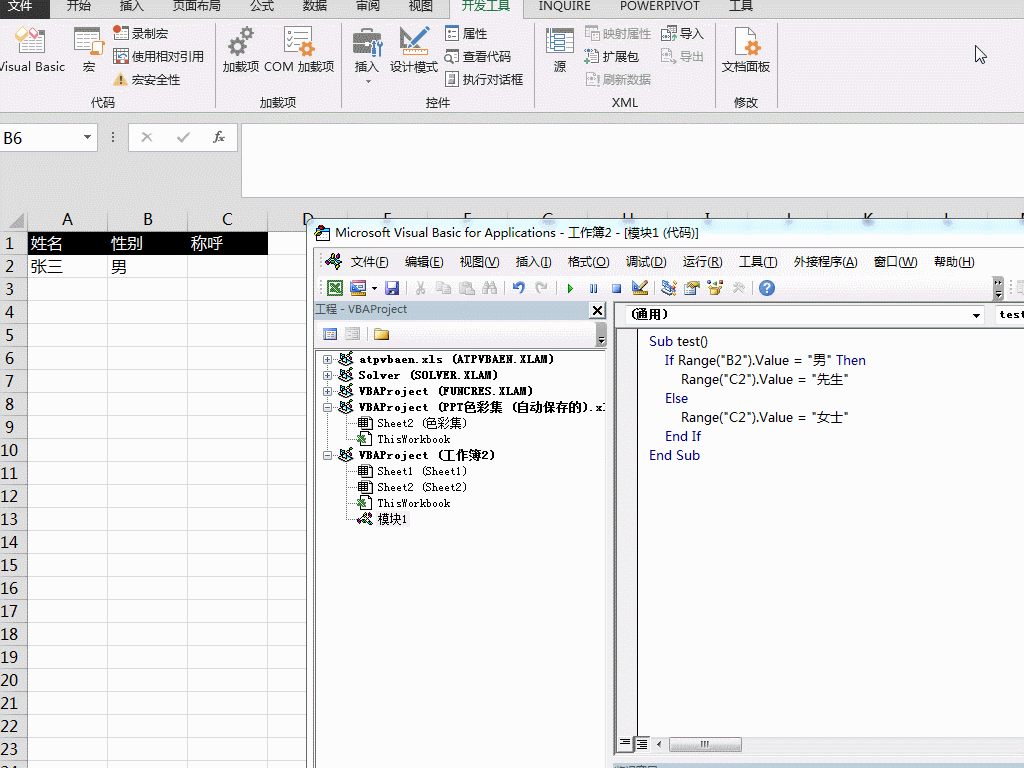Viewport: 1024px width, 768px height.
Task: Open VBA 帮助(H) menu
Action: 954,262
